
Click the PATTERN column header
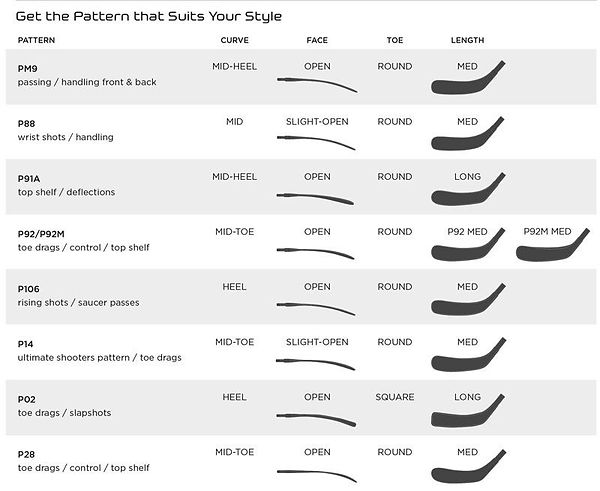(x=37, y=40)
